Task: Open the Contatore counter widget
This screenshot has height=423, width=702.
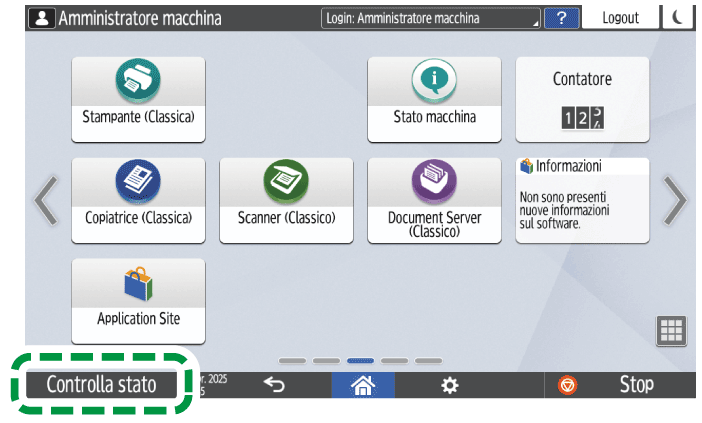Action: pos(582,99)
